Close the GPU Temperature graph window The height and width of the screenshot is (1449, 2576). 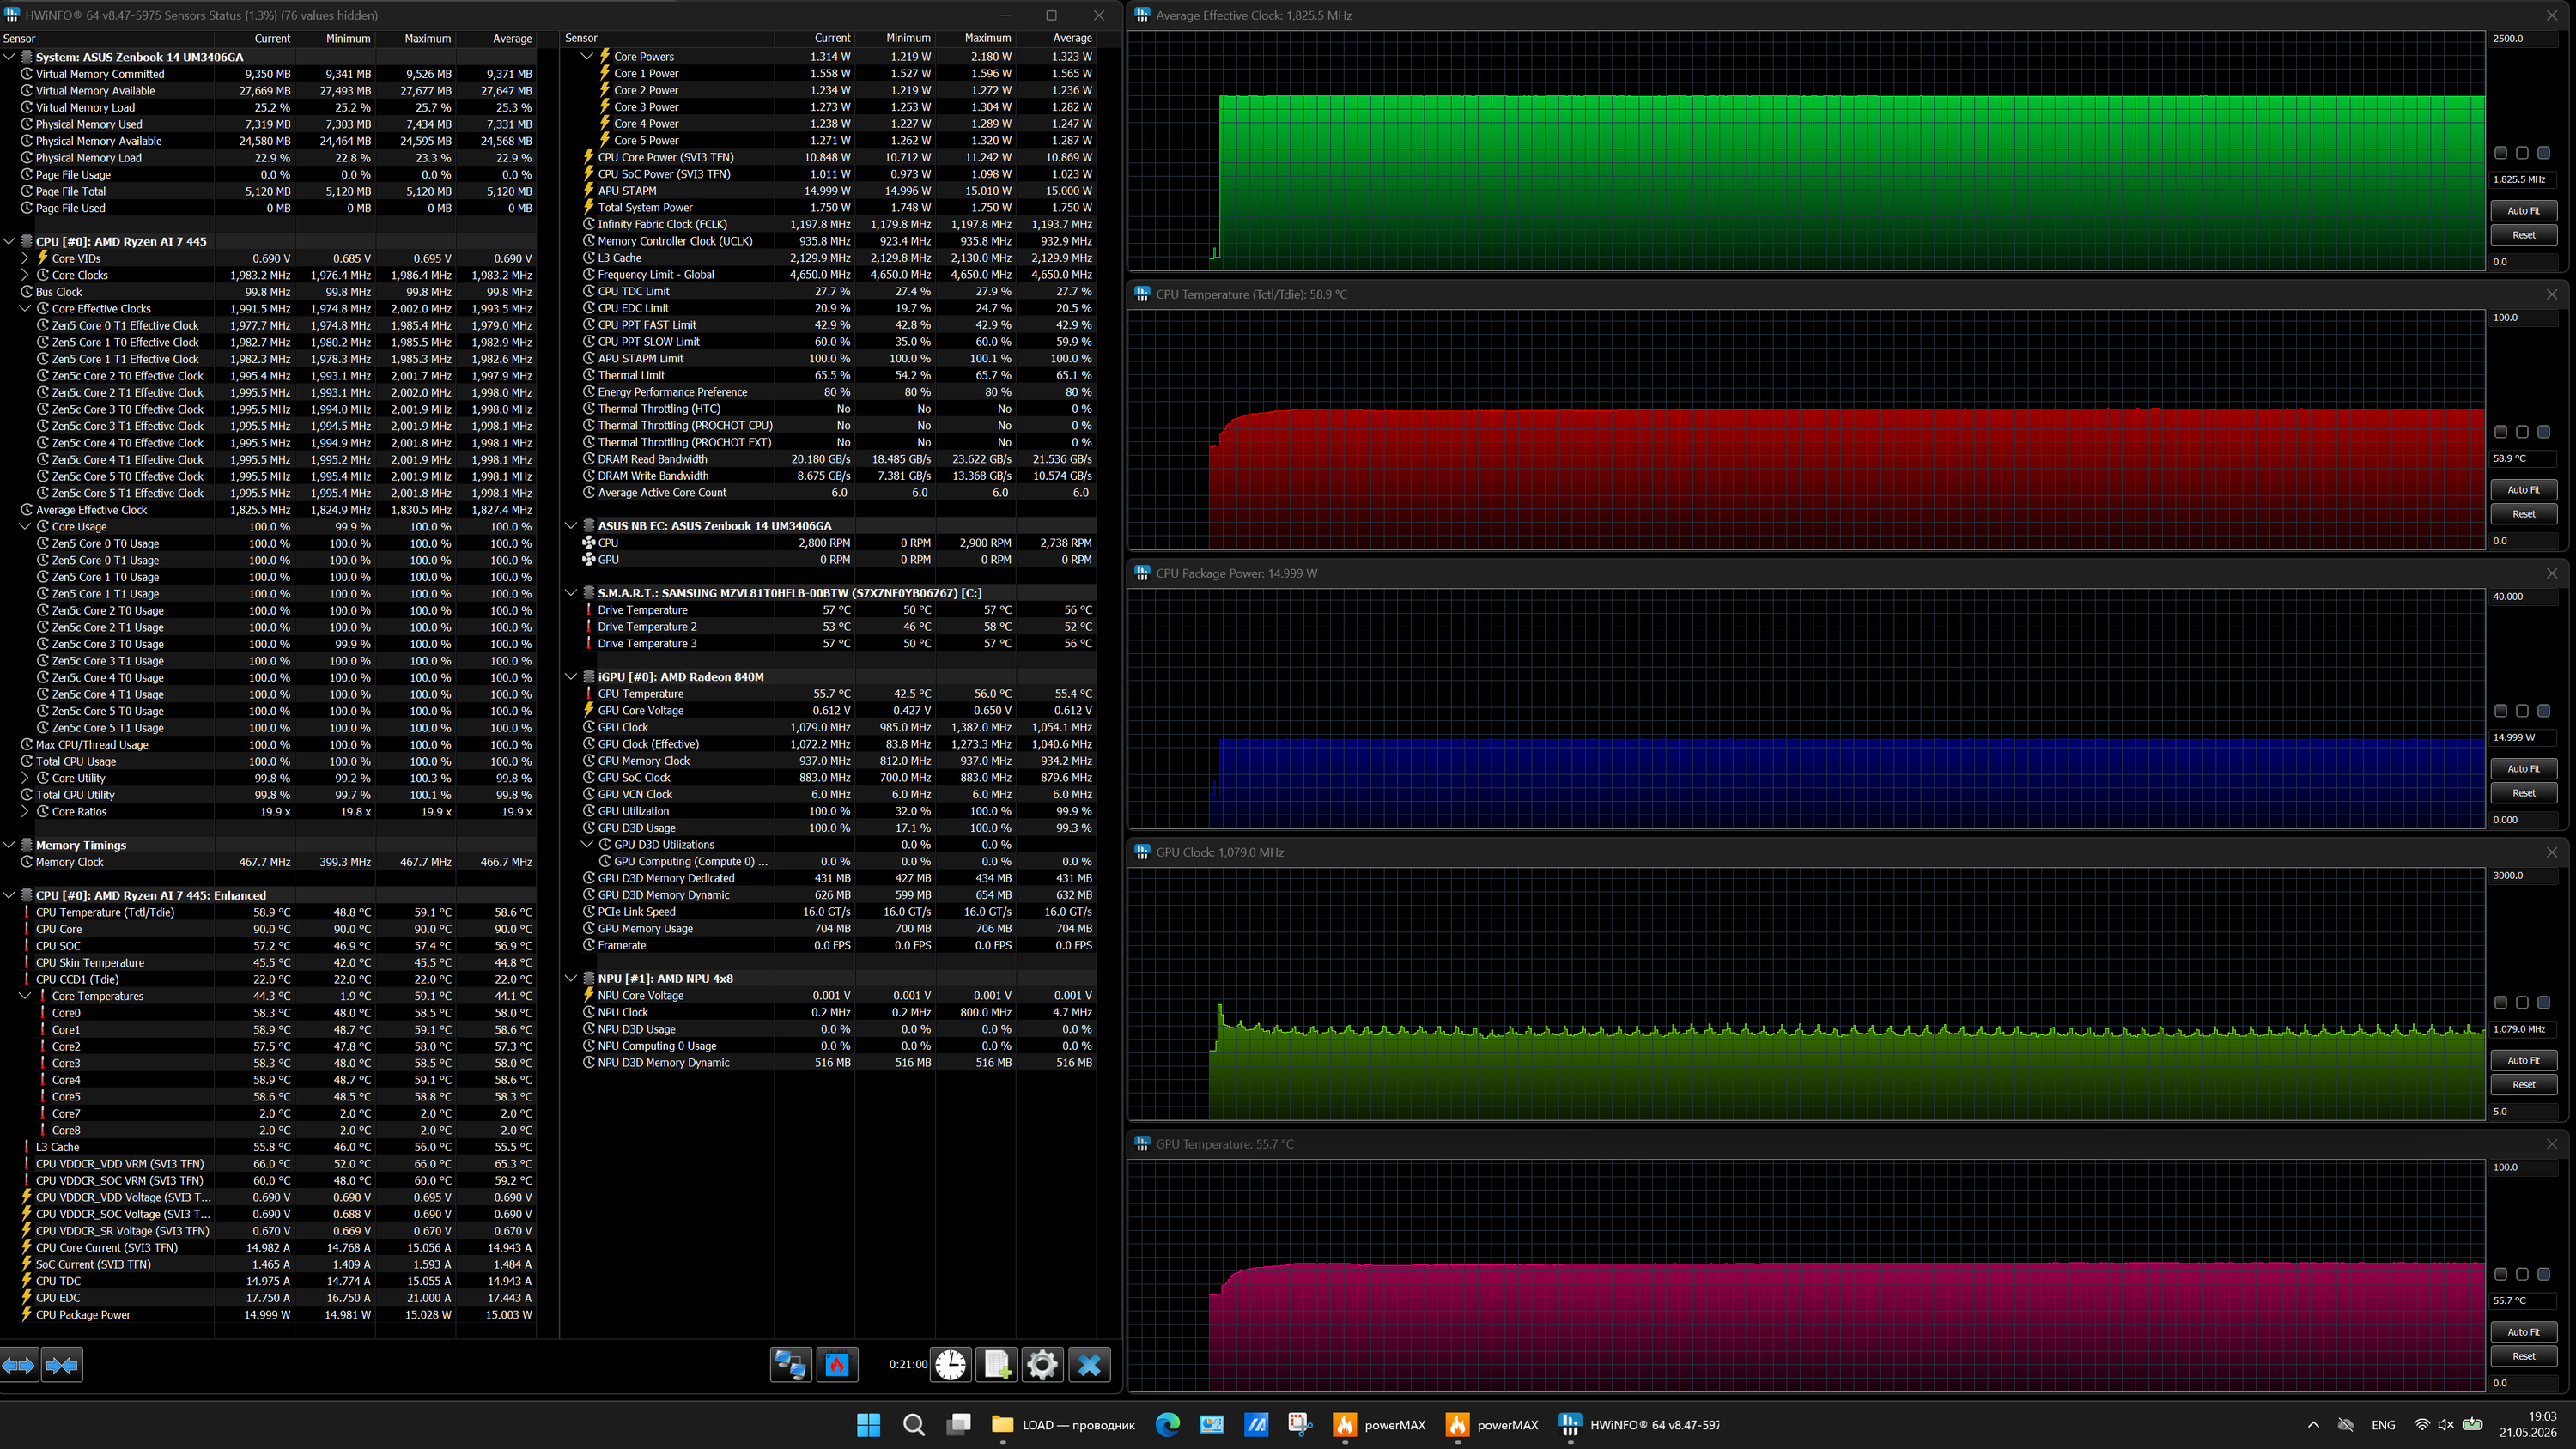click(x=2552, y=1144)
